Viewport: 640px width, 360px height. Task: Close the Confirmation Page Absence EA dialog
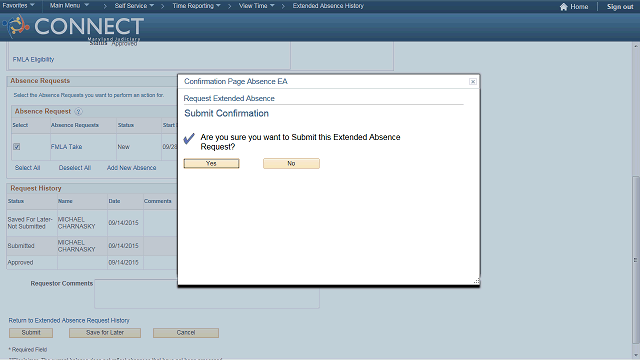pos(473,82)
